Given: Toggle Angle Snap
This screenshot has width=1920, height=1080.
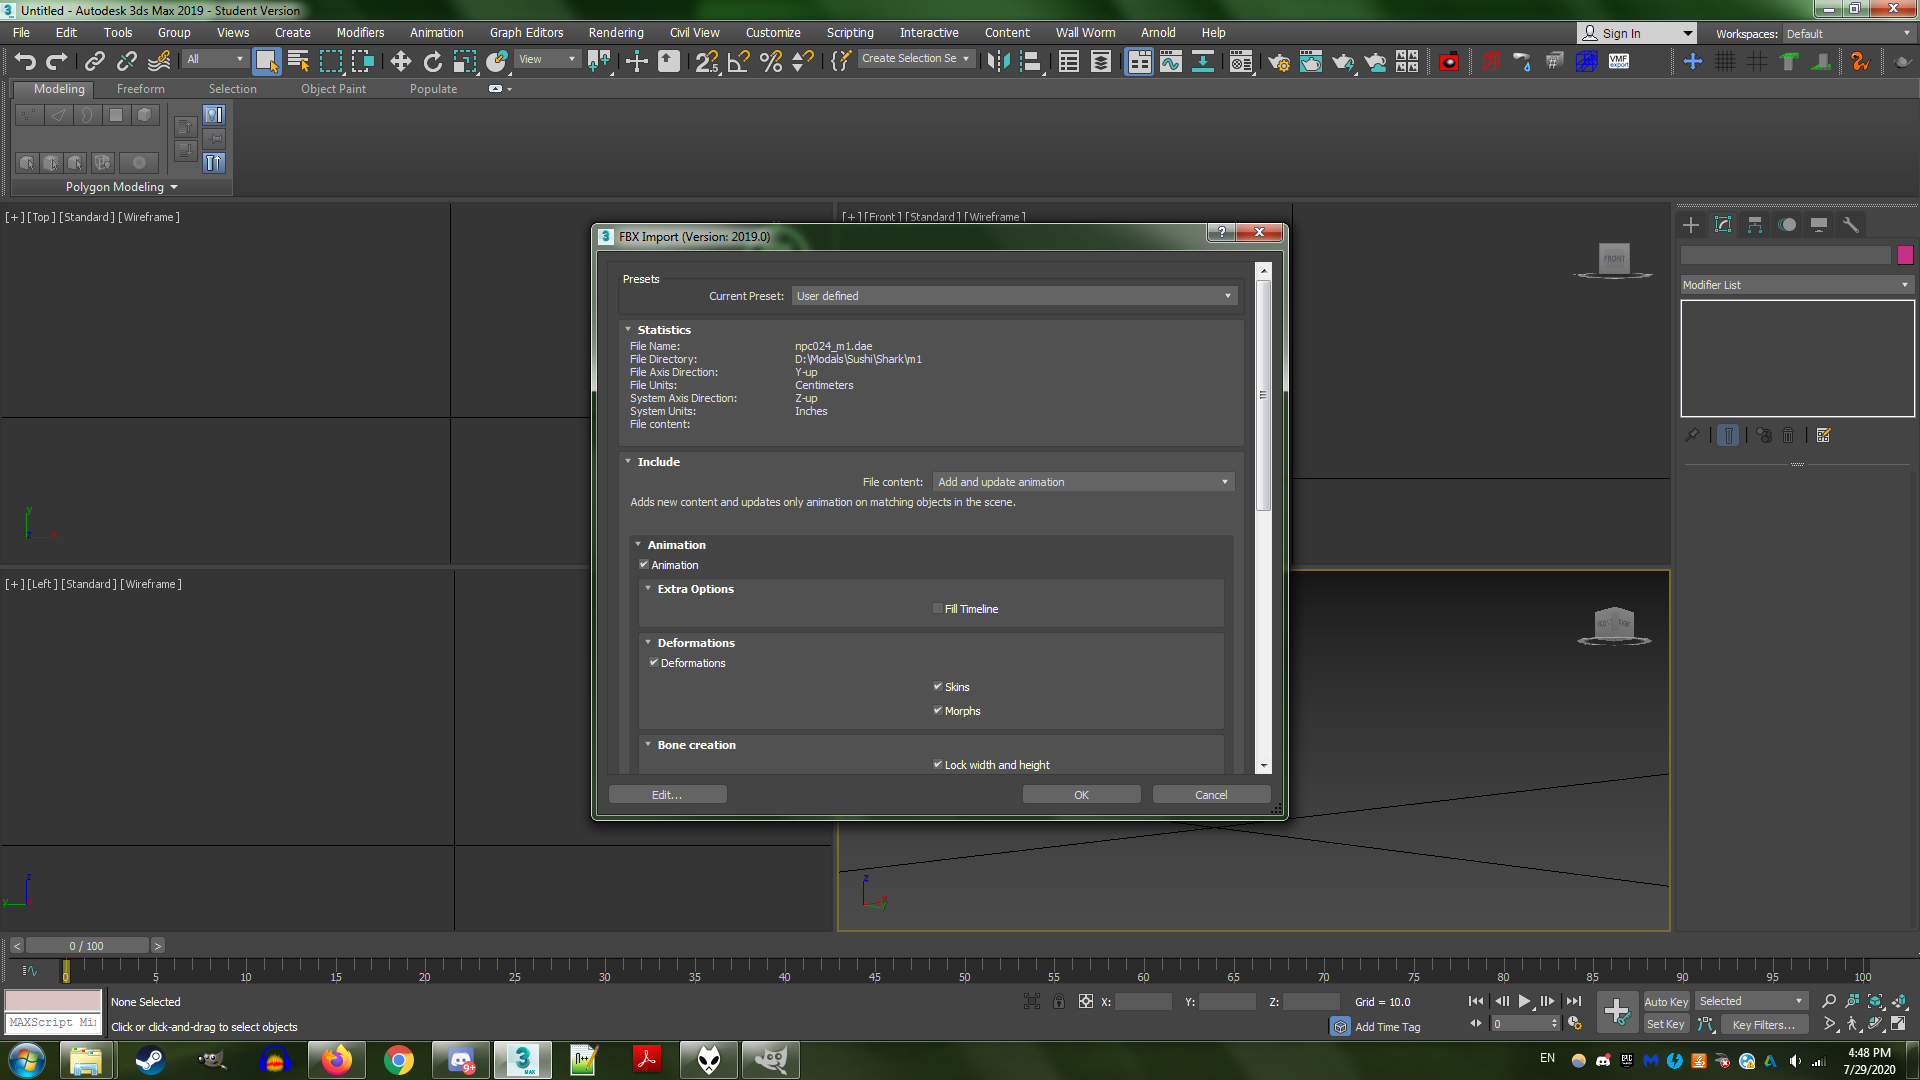Looking at the screenshot, I should point(739,62).
